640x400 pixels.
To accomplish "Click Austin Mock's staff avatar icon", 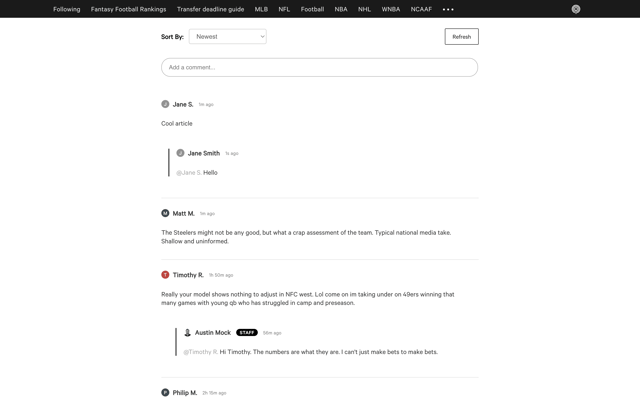I will click(x=187, y=333).
